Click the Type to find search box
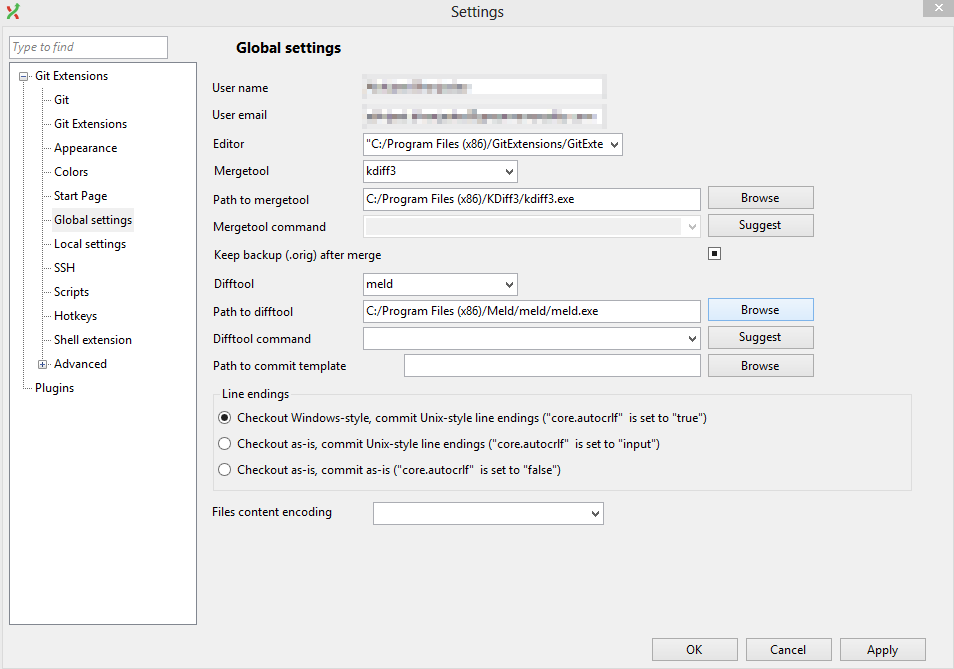 point(89,47)
